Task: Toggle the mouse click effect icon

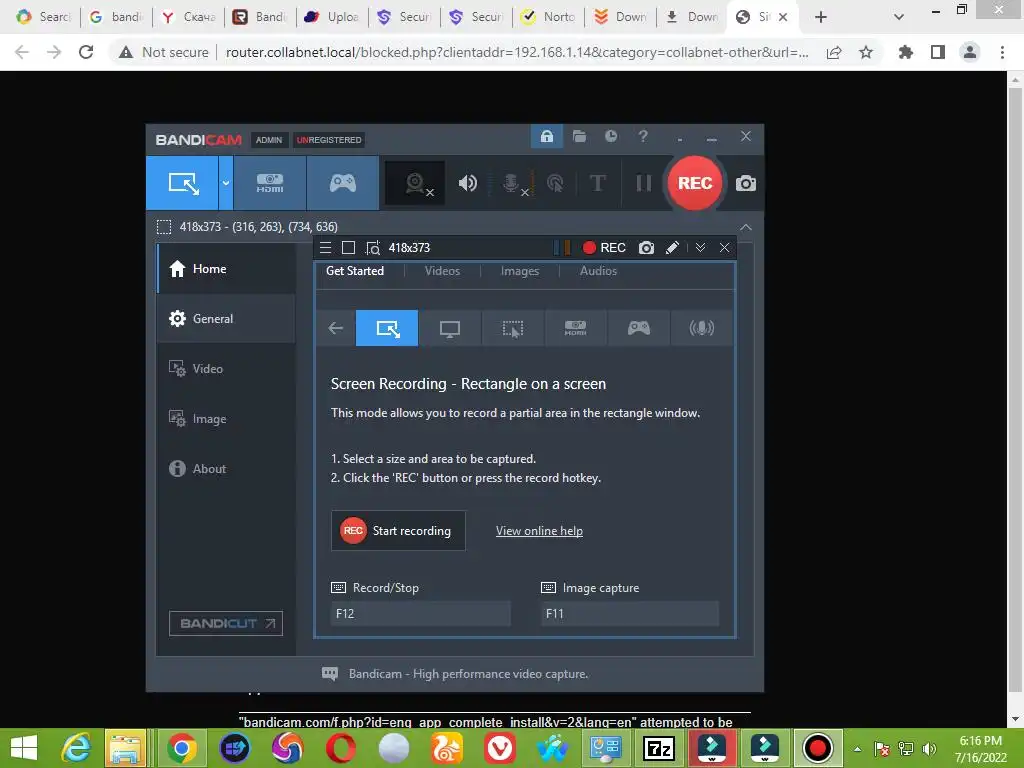Action: point(555,184)
